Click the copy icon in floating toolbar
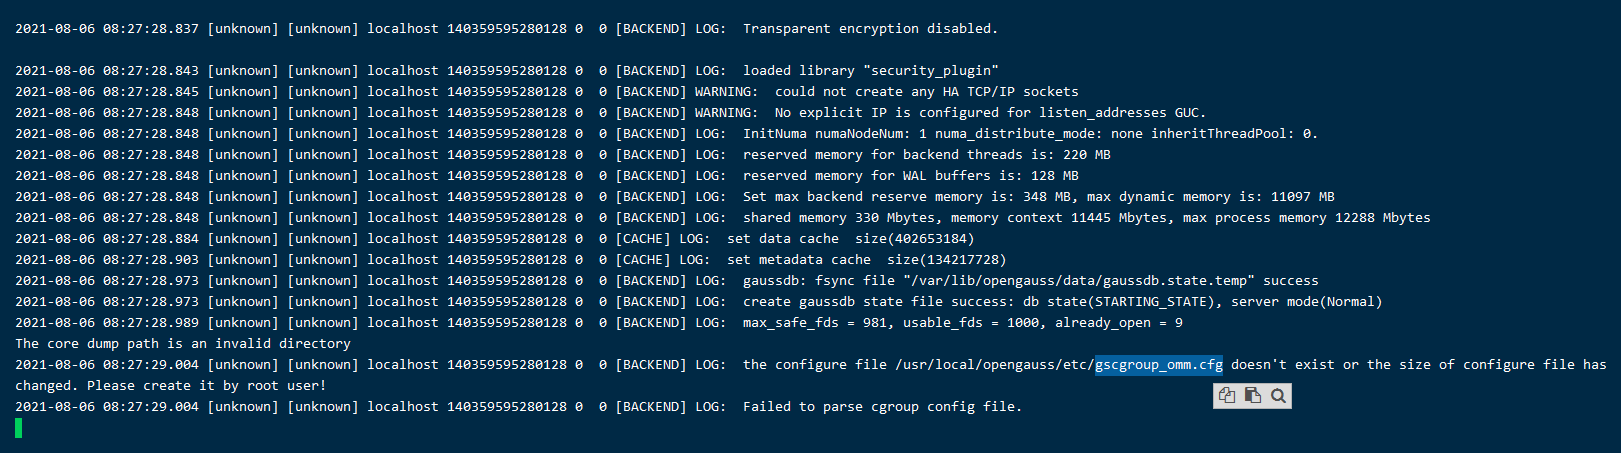 (x=1227, y=396)
